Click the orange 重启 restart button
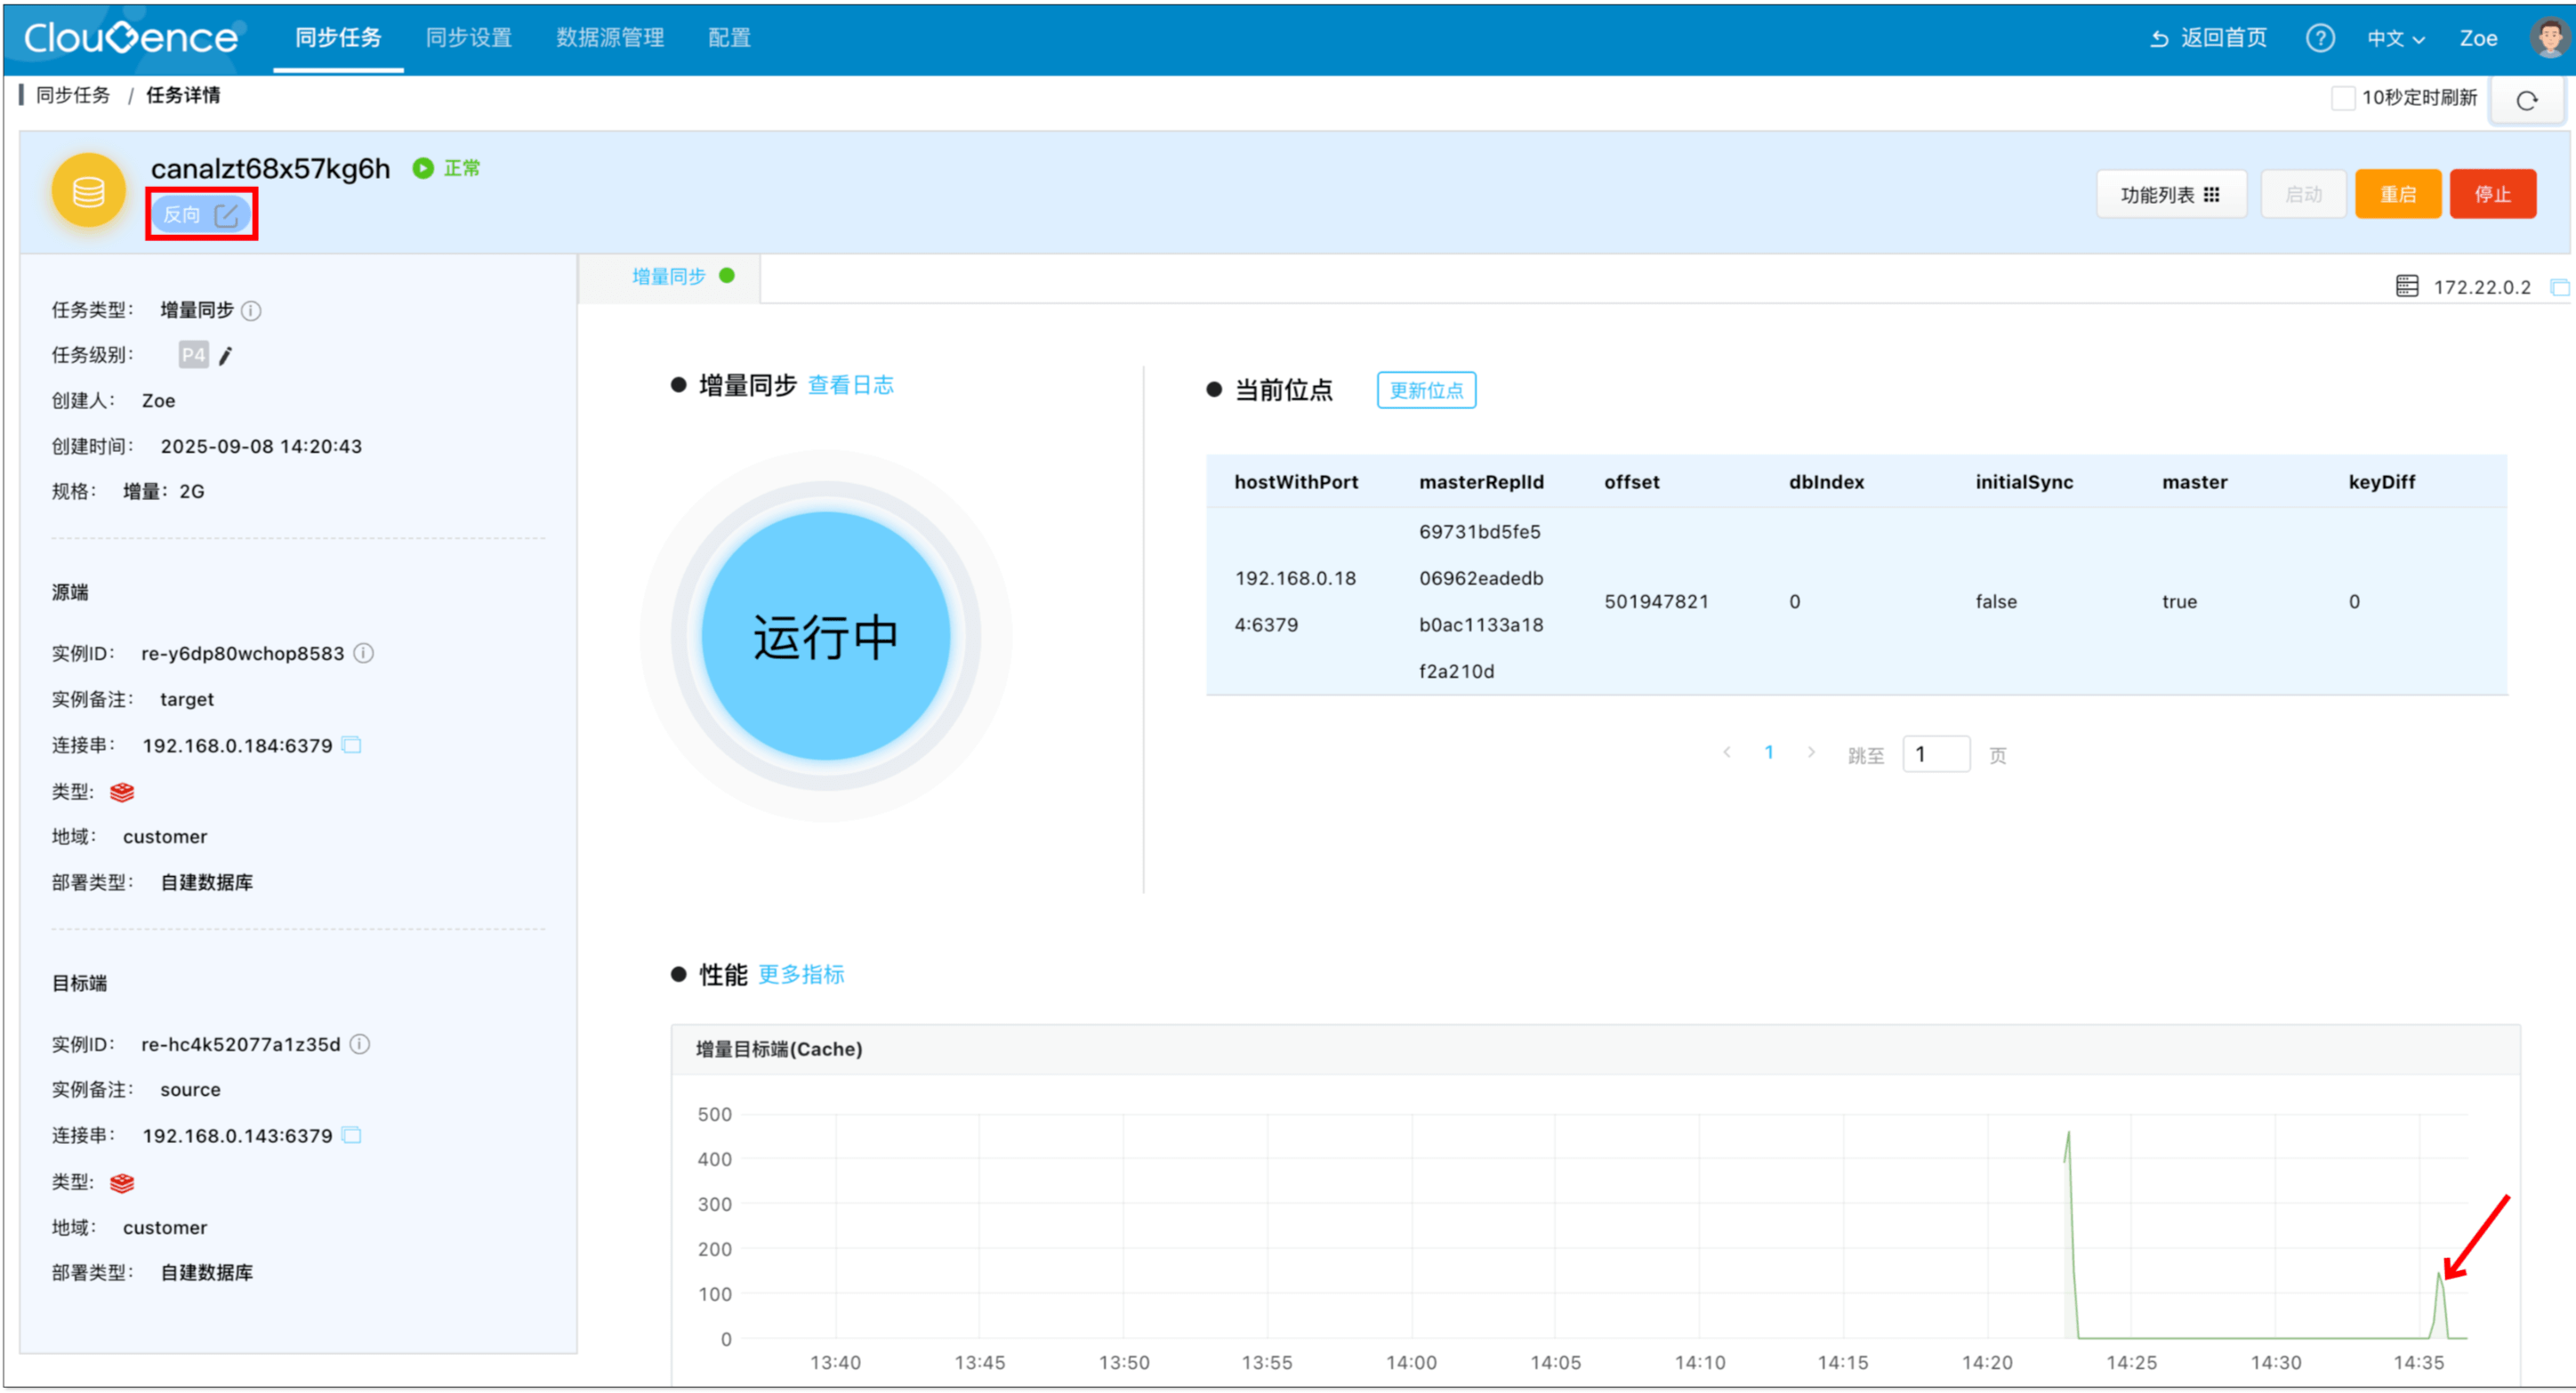The image size is (2576, 1393). 2397,194
